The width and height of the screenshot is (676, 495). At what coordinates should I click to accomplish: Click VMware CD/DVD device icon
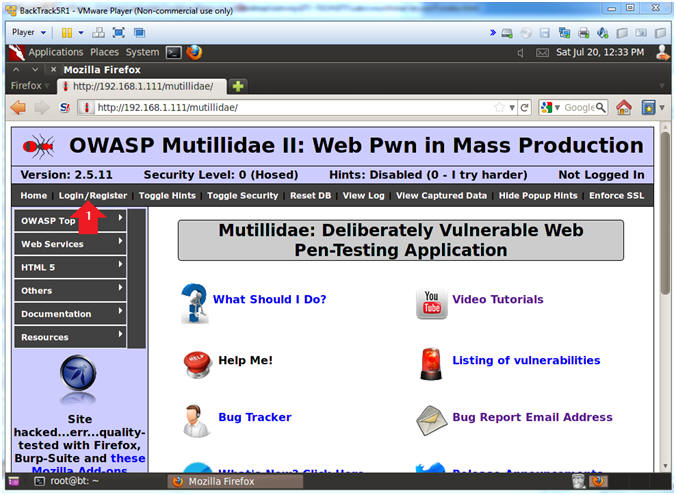coord(526,33)
